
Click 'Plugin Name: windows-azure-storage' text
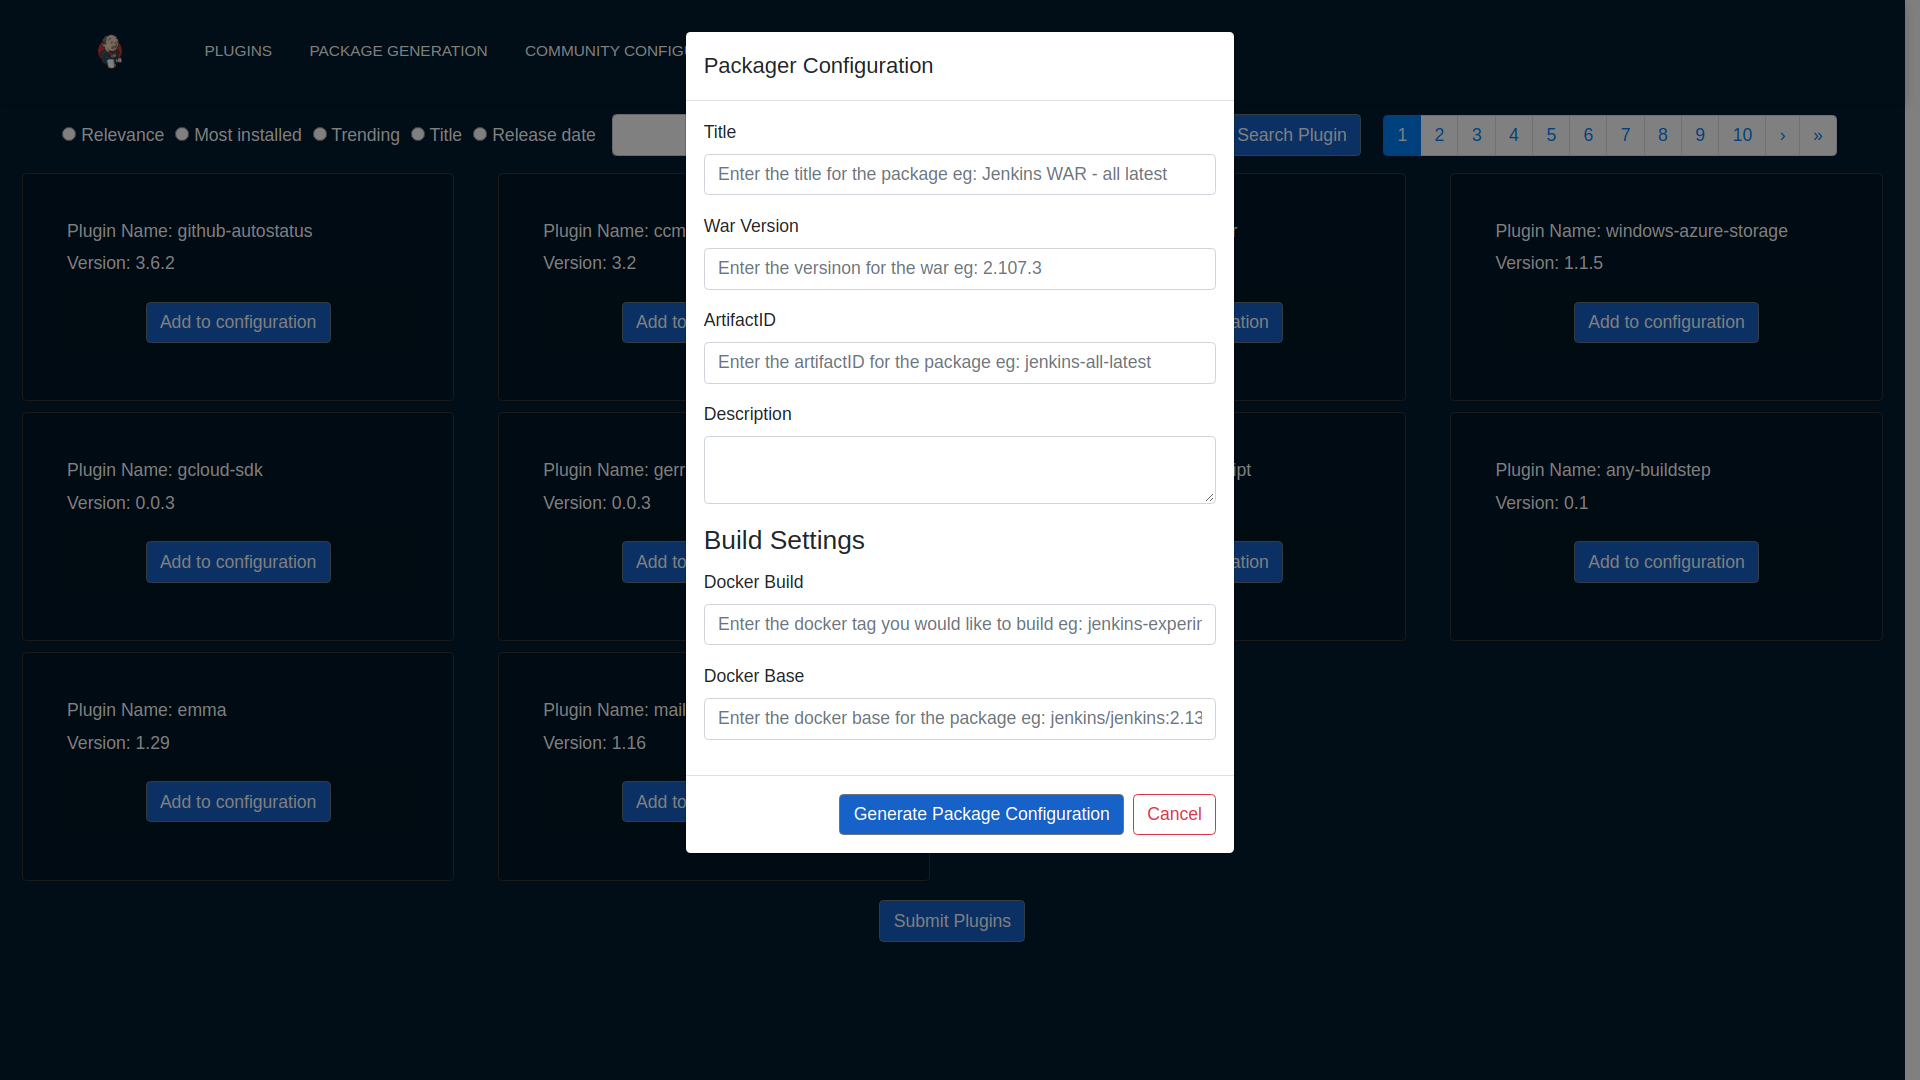click(1641, 231)
